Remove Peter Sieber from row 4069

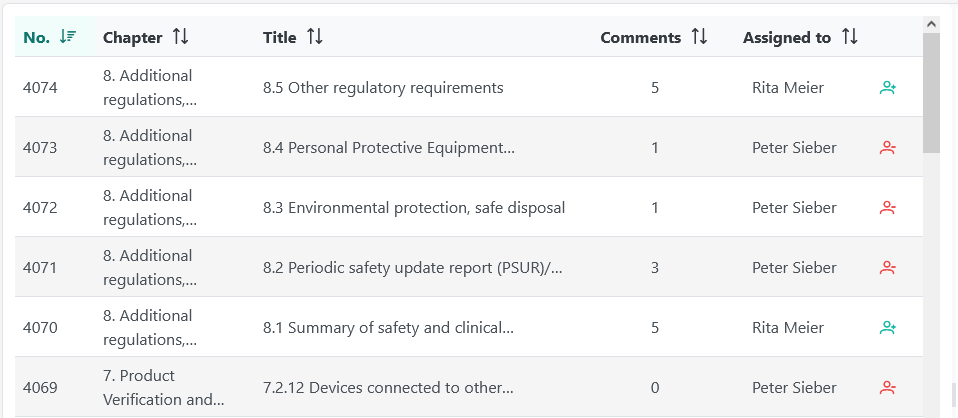coord(887,388)
